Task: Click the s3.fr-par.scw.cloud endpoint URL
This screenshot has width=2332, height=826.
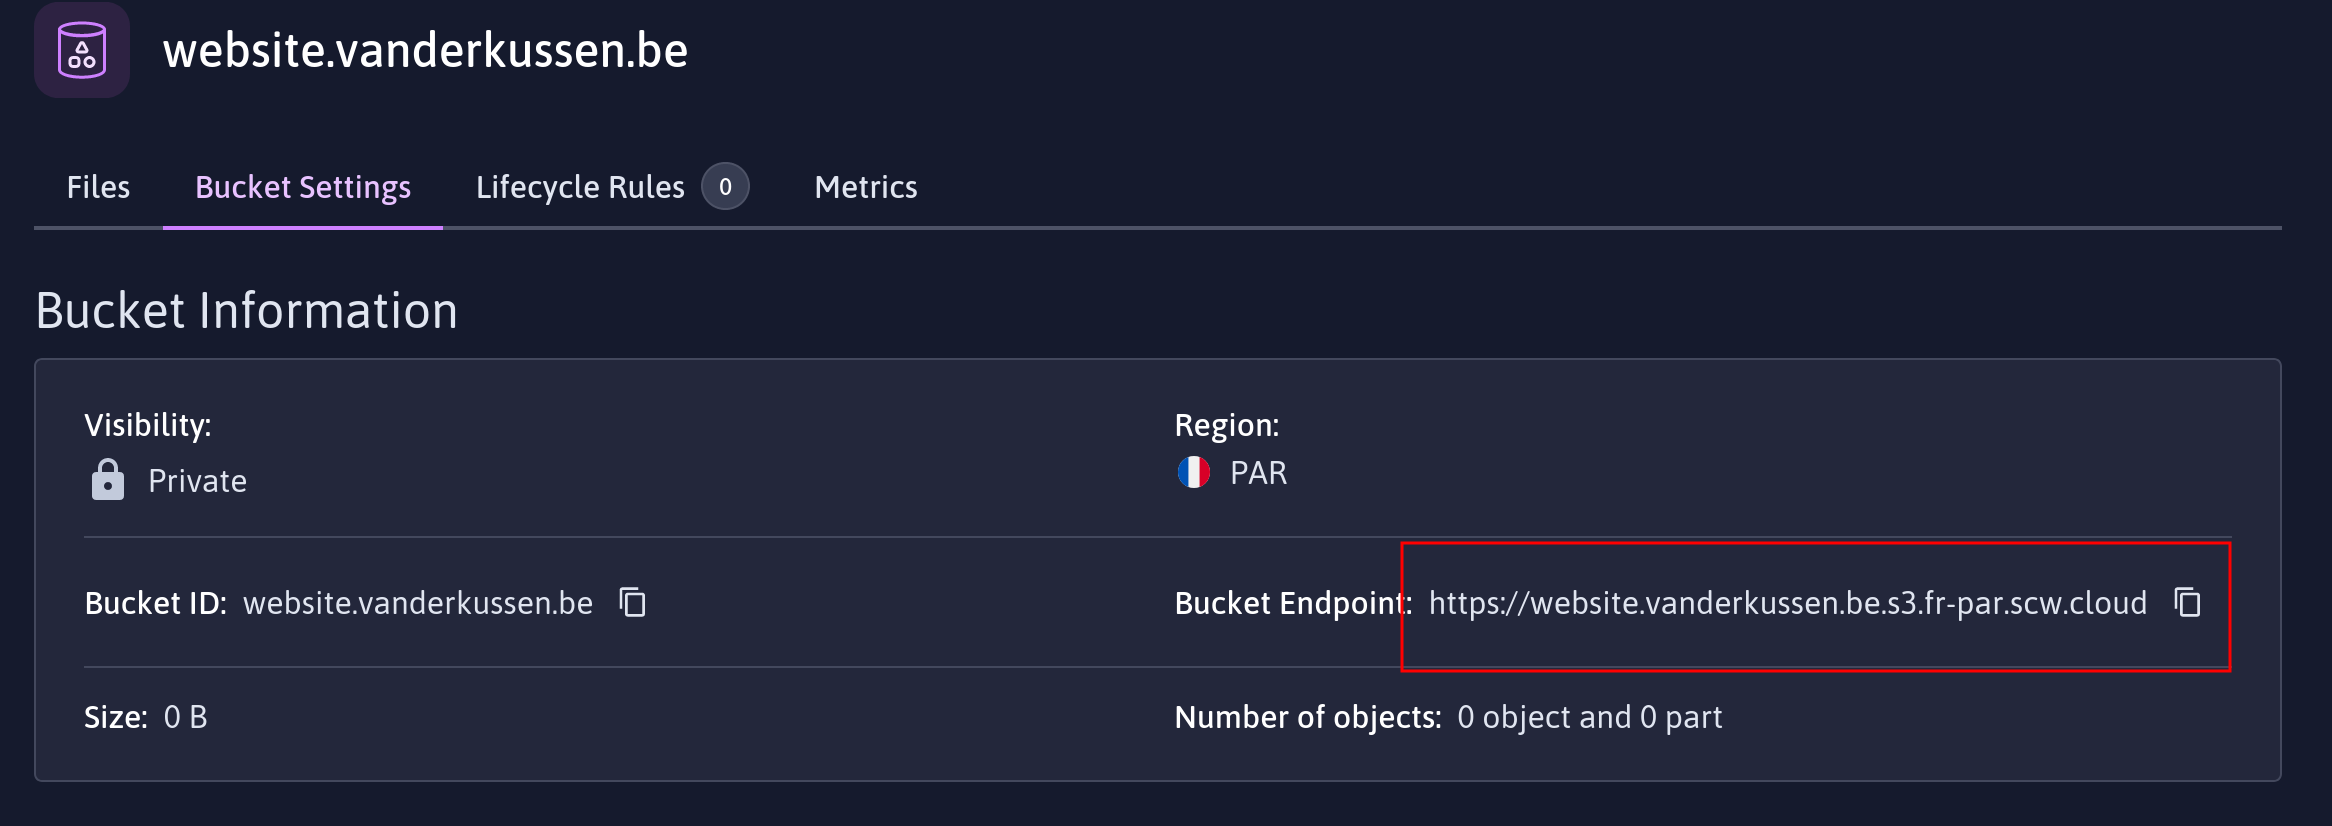Action: (x=1787, y=603)
